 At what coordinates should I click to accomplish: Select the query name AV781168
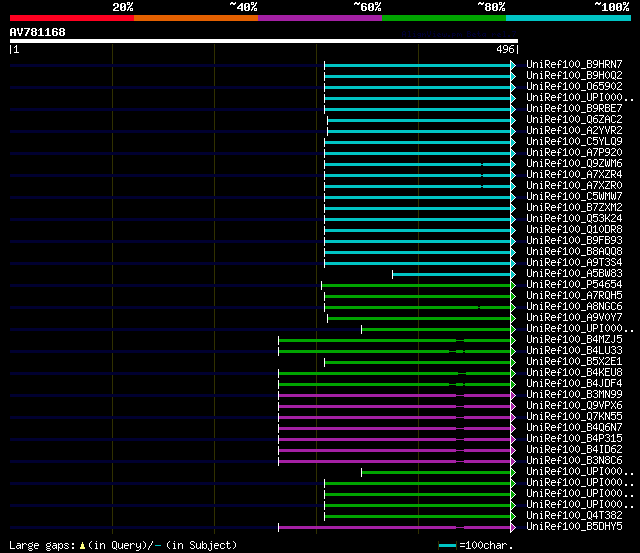(x=38, y=32)
